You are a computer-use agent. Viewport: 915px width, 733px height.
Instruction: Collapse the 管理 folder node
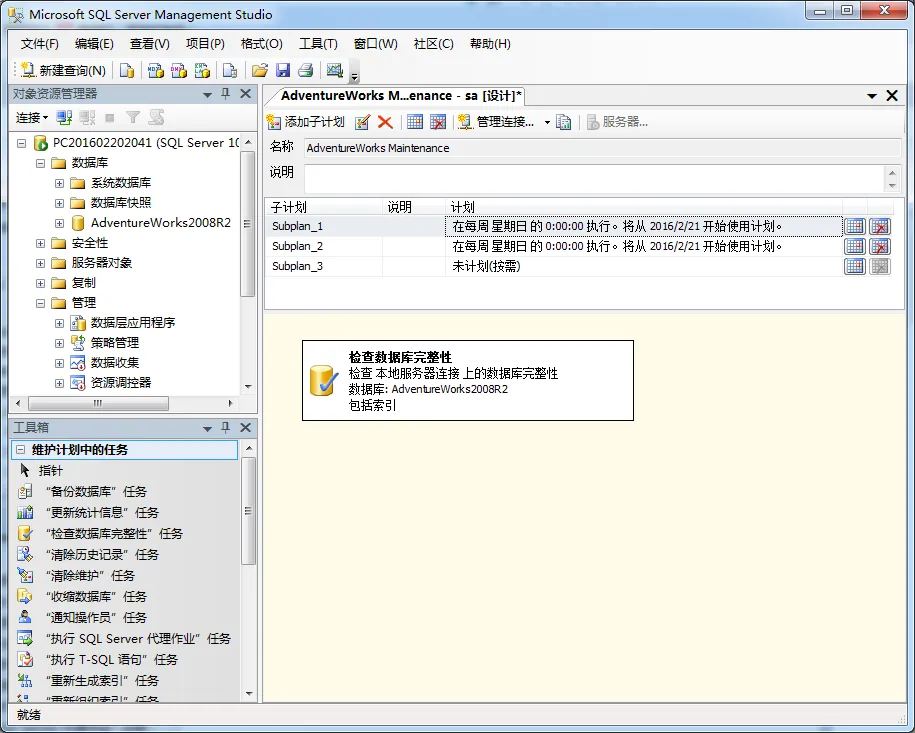tap(40, 303)
